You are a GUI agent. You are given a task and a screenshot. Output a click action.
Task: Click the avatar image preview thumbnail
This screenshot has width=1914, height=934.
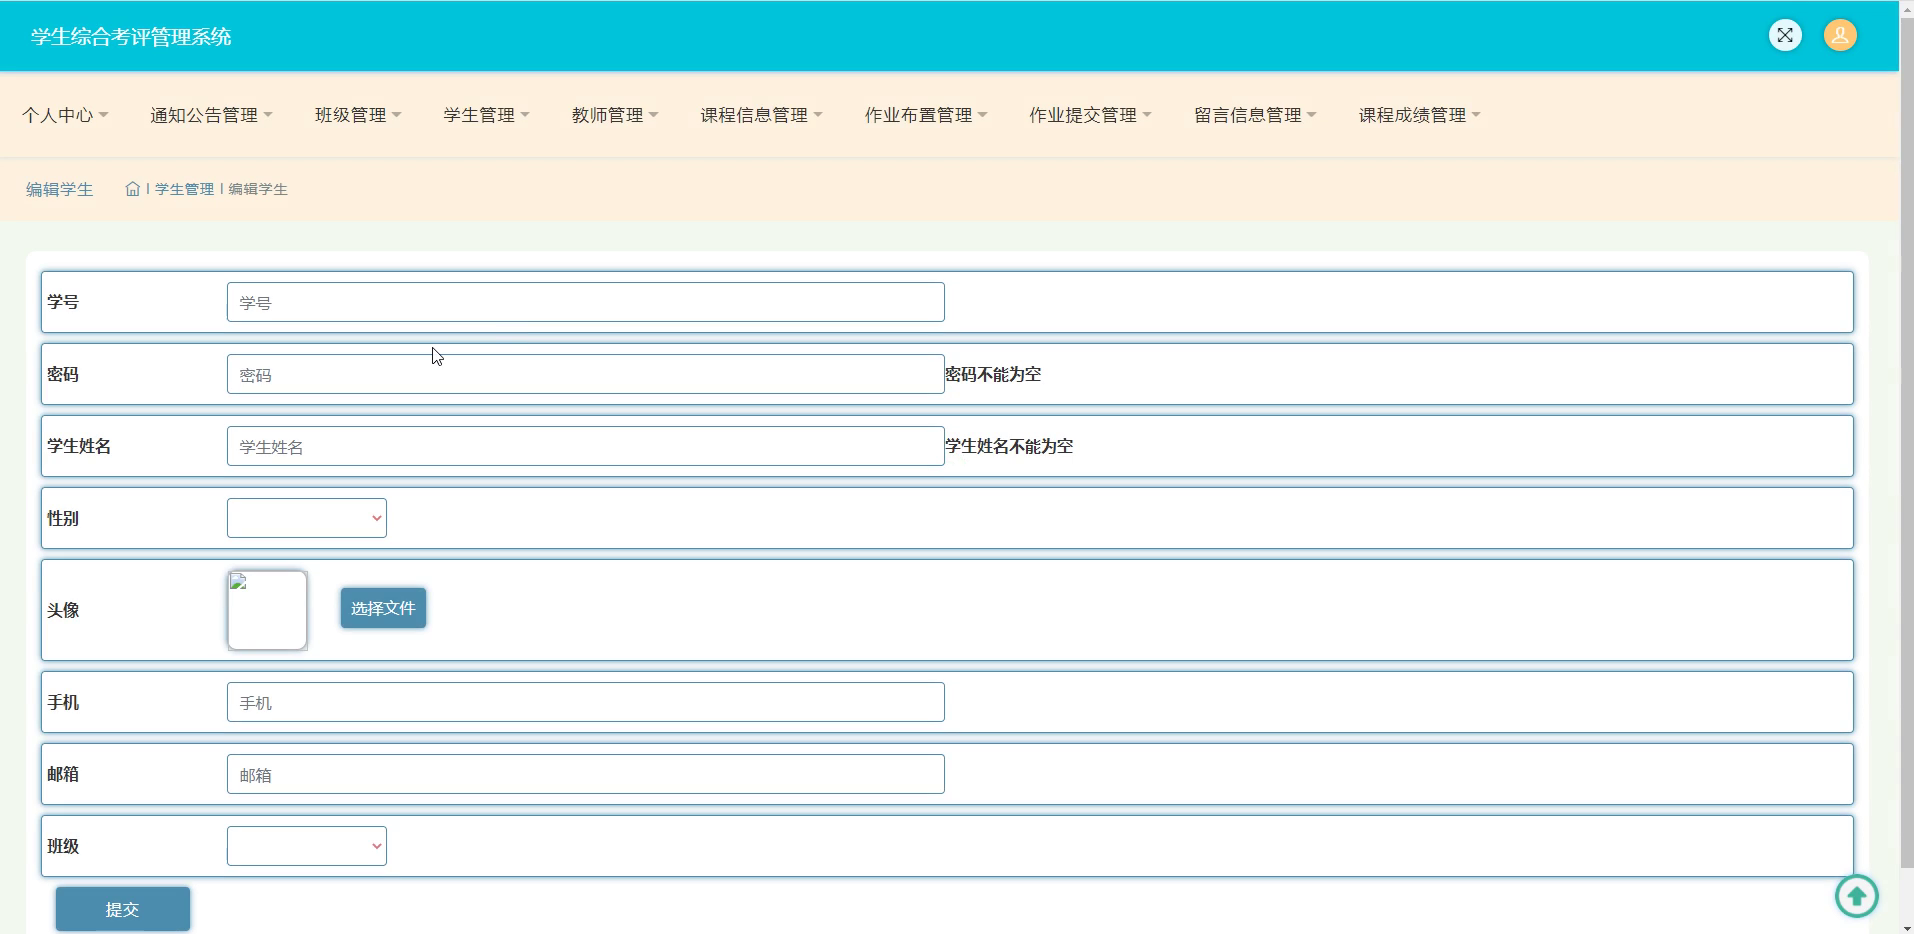pyautogui.click(x=267, y=610)
